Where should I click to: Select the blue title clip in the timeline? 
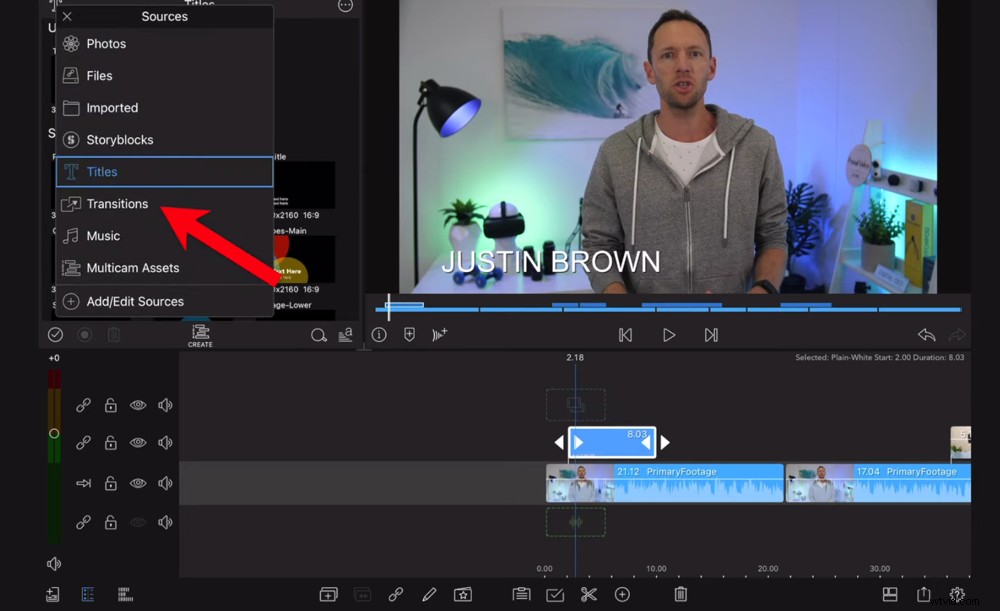(610, 441)
